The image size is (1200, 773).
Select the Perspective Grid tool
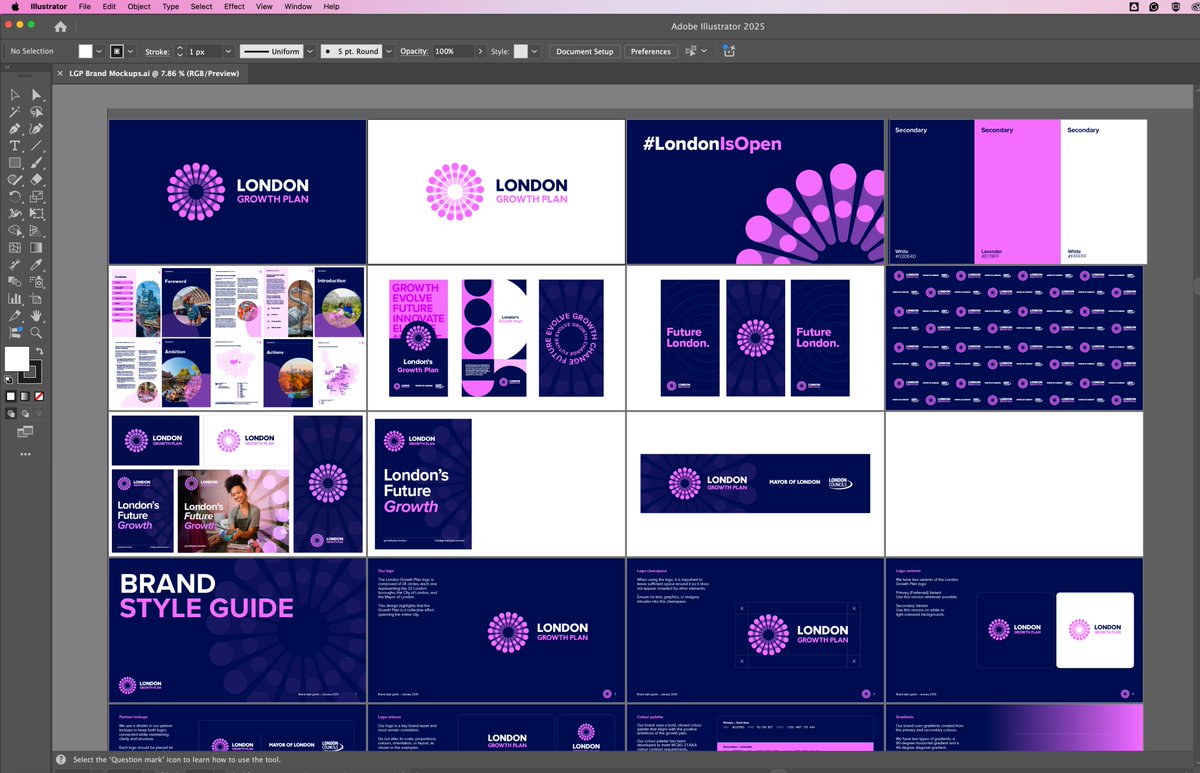[x=37, y=231]
